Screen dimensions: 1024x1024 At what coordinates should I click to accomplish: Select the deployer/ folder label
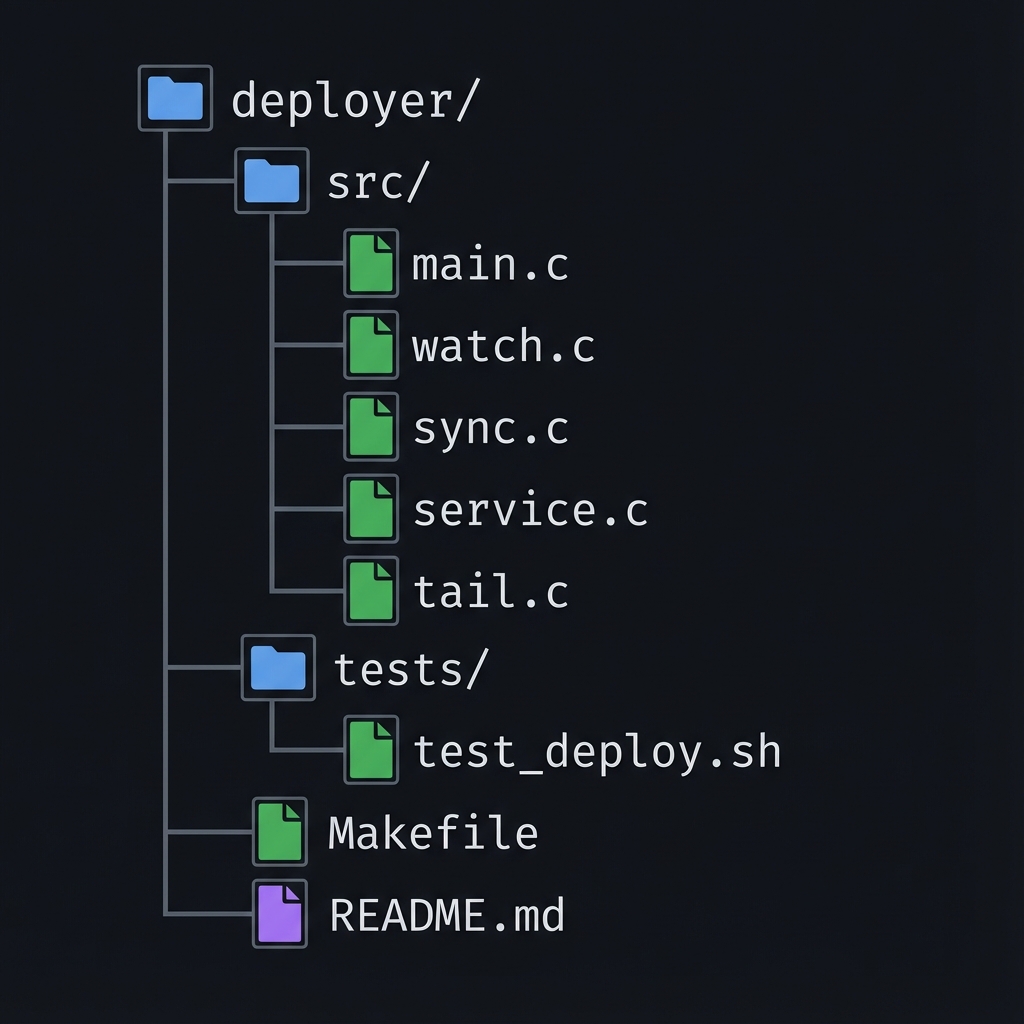coord(353,97)
